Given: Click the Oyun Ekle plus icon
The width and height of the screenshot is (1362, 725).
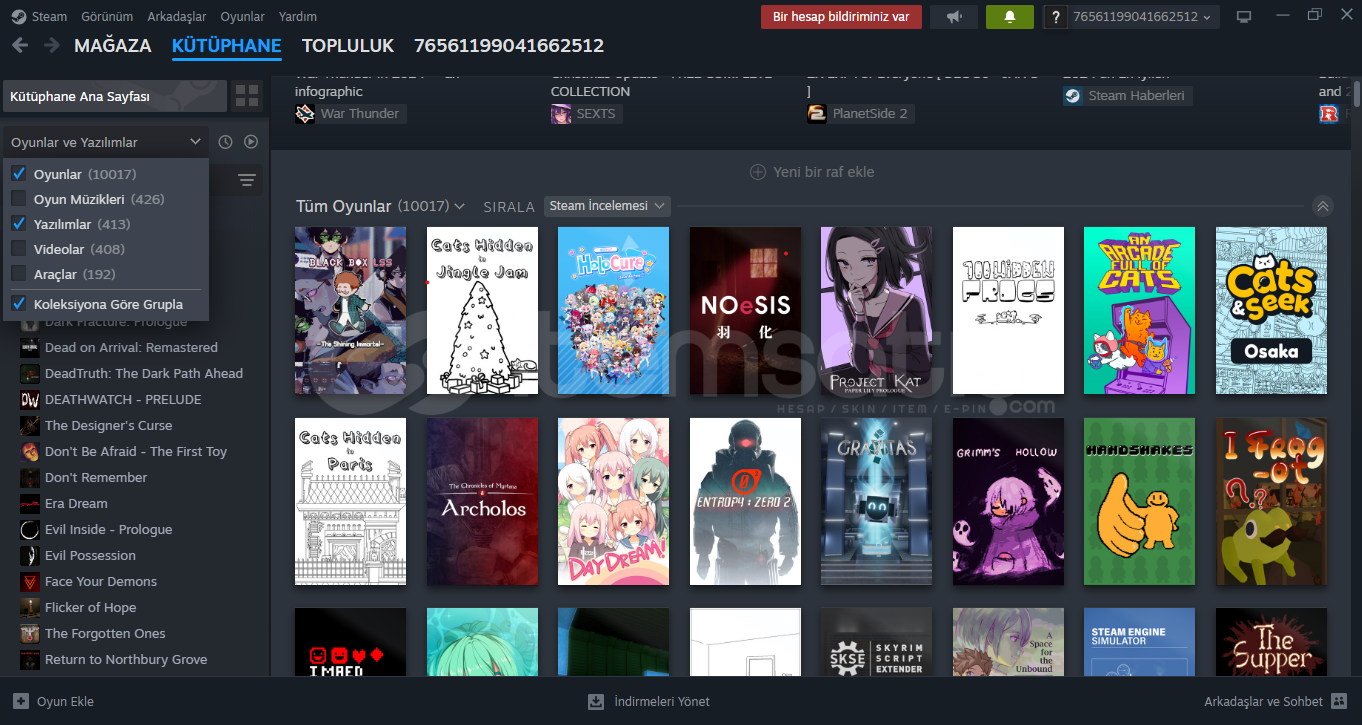Looking at the screenshot, I should [x=21, y=701].
